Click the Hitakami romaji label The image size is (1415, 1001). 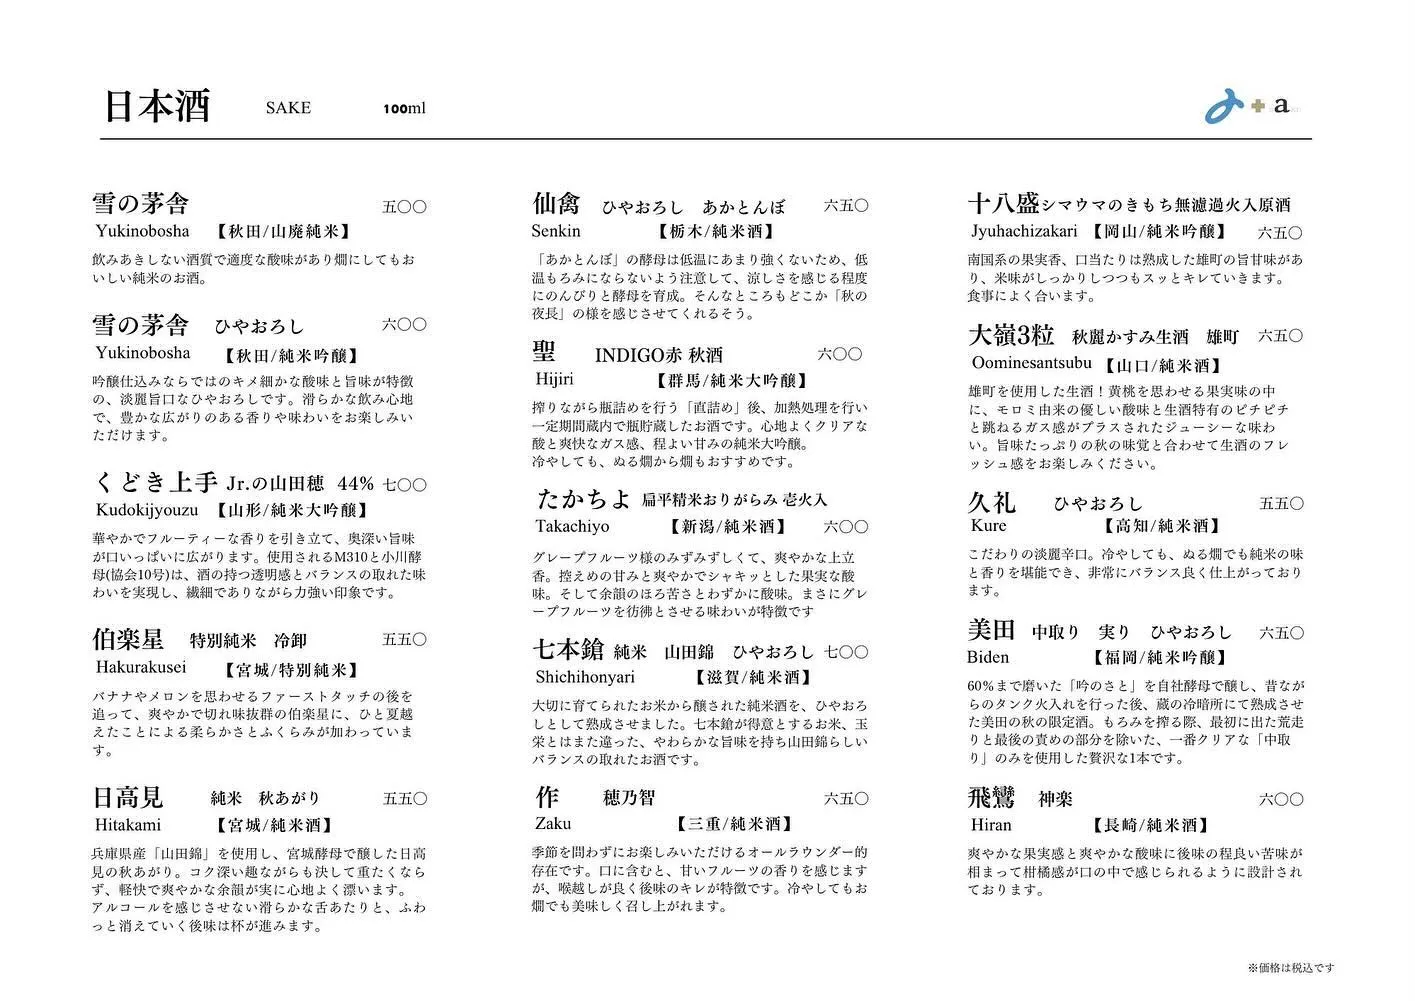pyautogui.click(x=128, y=825)
